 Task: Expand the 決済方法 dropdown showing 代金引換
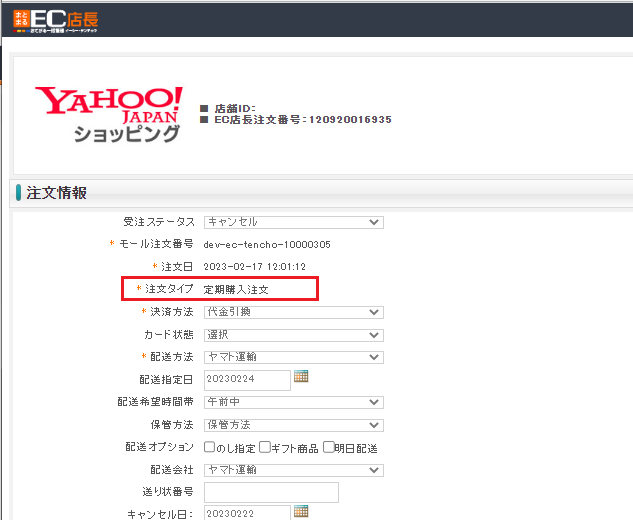click(293, 312)
